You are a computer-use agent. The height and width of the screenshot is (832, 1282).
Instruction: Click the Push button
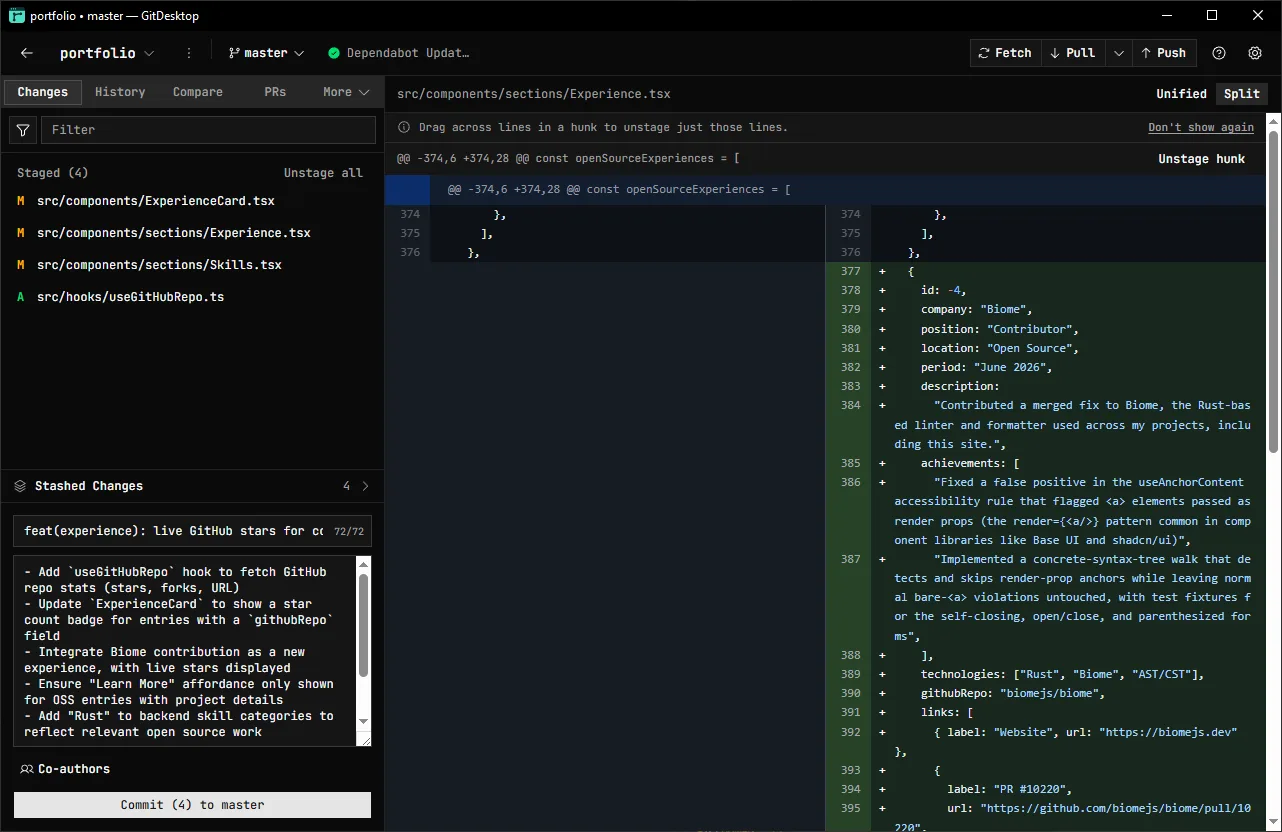click(1163, 53)
